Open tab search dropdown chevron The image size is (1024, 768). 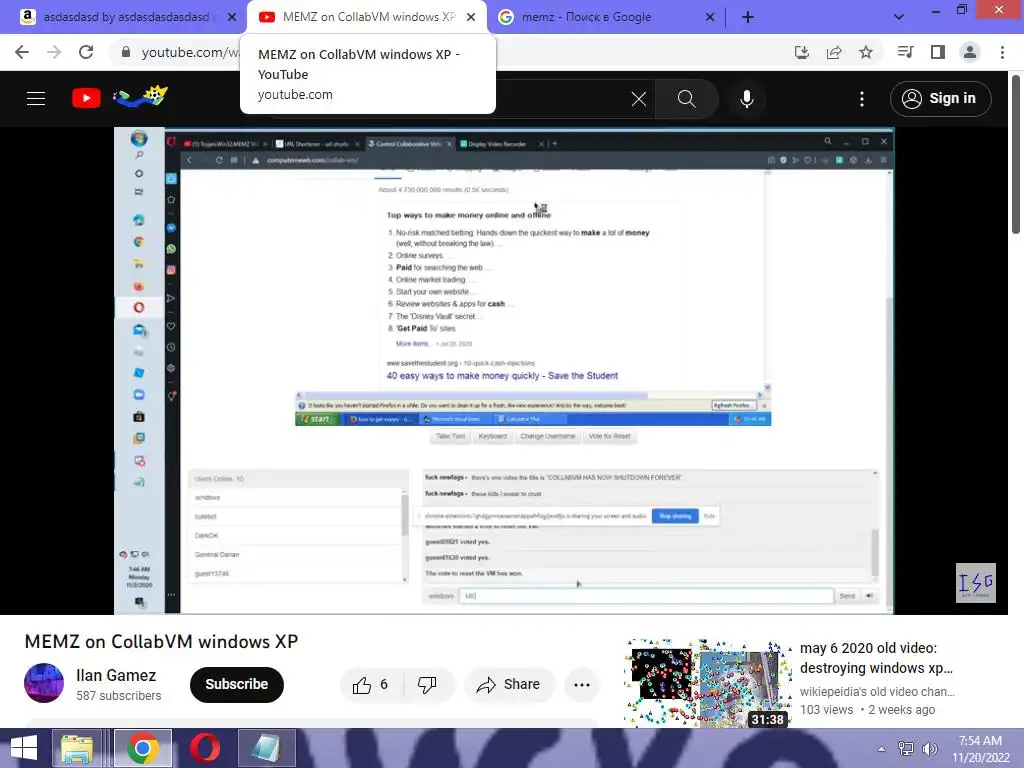click(x=899, y=17)
